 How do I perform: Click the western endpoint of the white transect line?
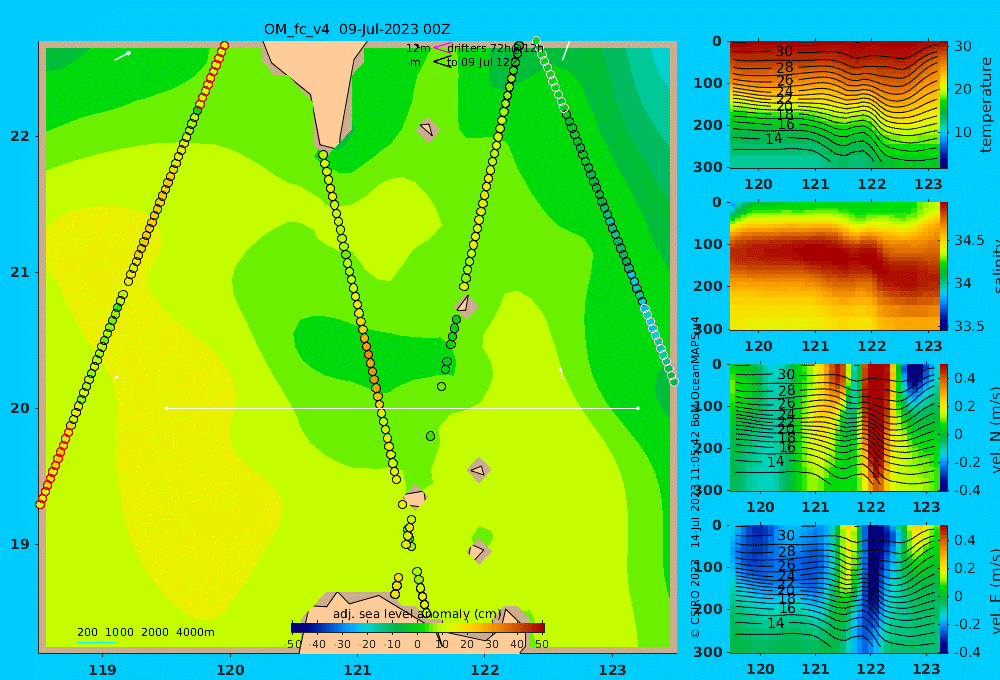point(167,408)
